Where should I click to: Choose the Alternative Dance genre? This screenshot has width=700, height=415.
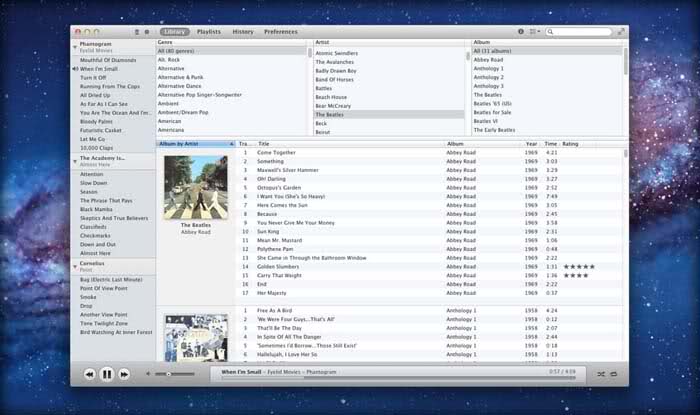coord(179,86)
